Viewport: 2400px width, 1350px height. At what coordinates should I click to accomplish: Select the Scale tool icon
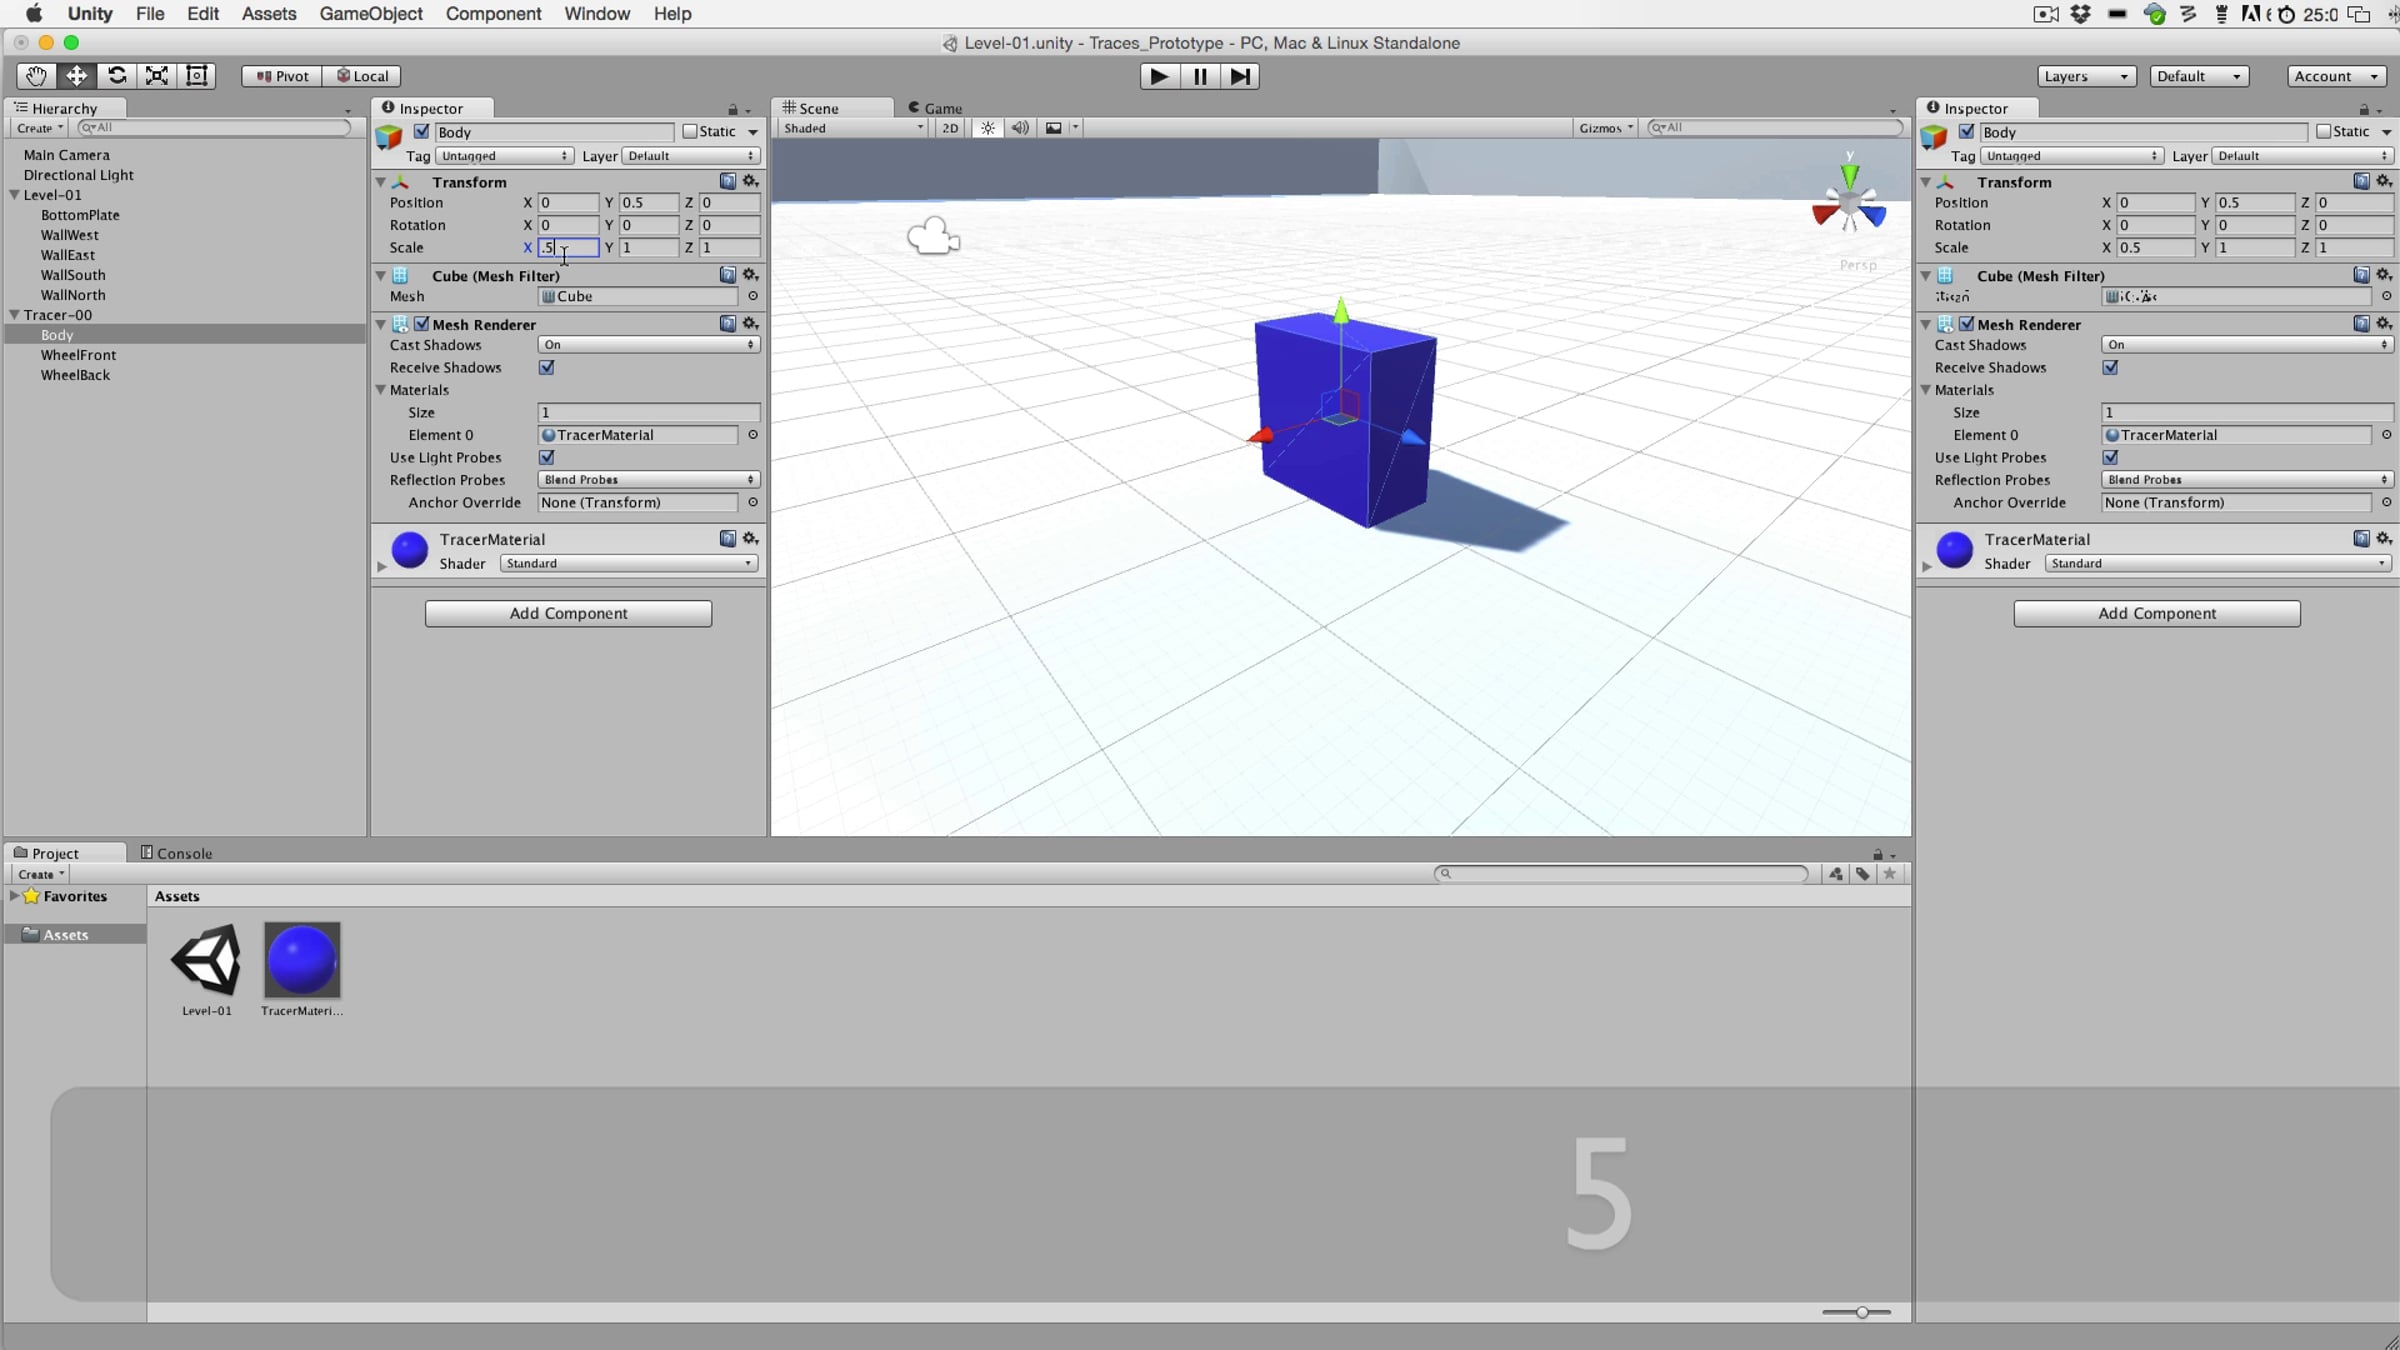(x=157, y=76)
